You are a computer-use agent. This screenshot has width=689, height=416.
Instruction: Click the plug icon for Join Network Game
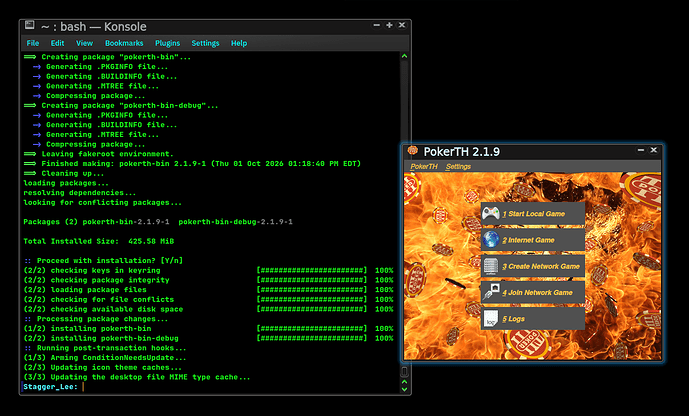(491, 292)
